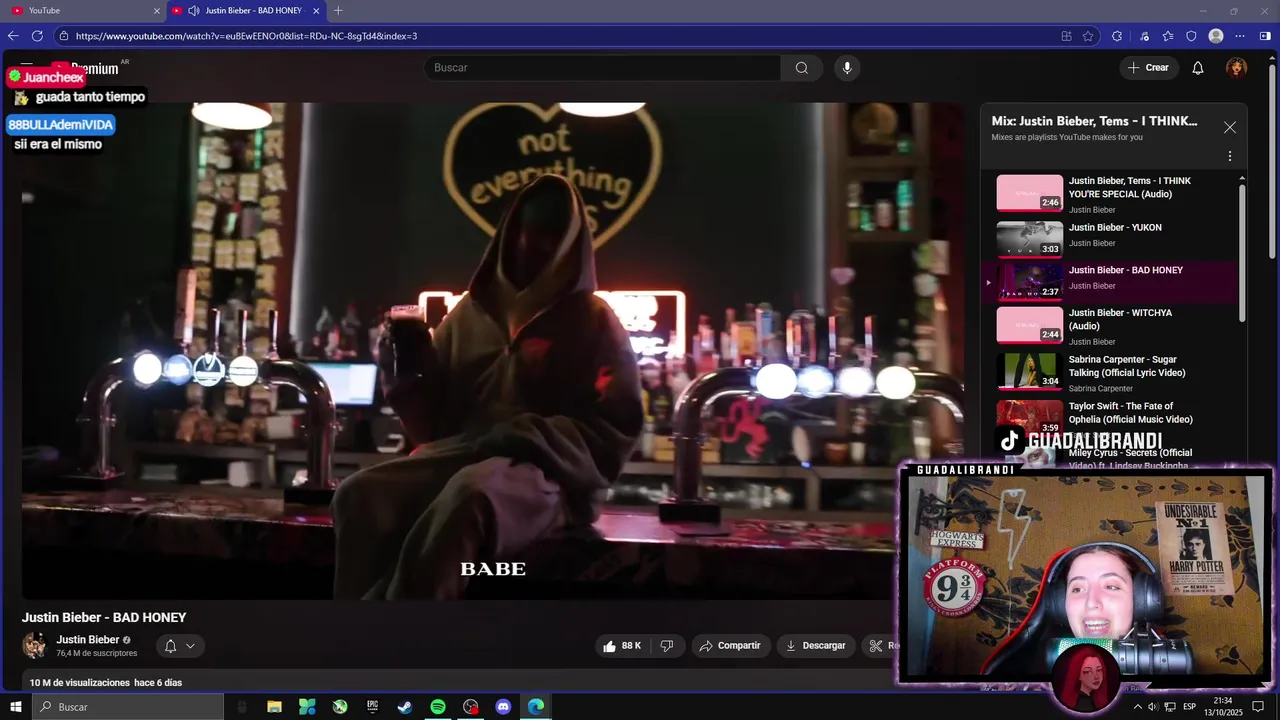
Task: Click the browser address bar URL
Action: coord(246,36)
